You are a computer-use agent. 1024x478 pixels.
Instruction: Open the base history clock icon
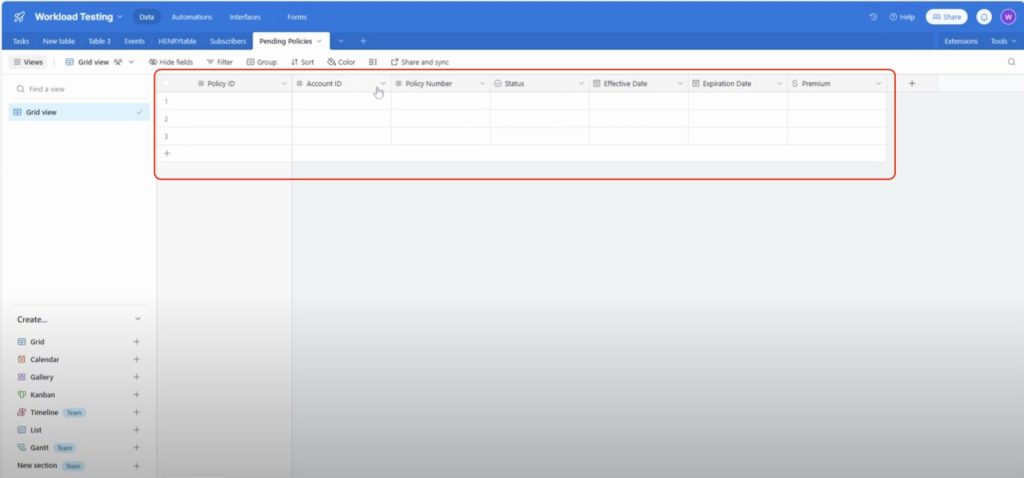pos(873,17)
